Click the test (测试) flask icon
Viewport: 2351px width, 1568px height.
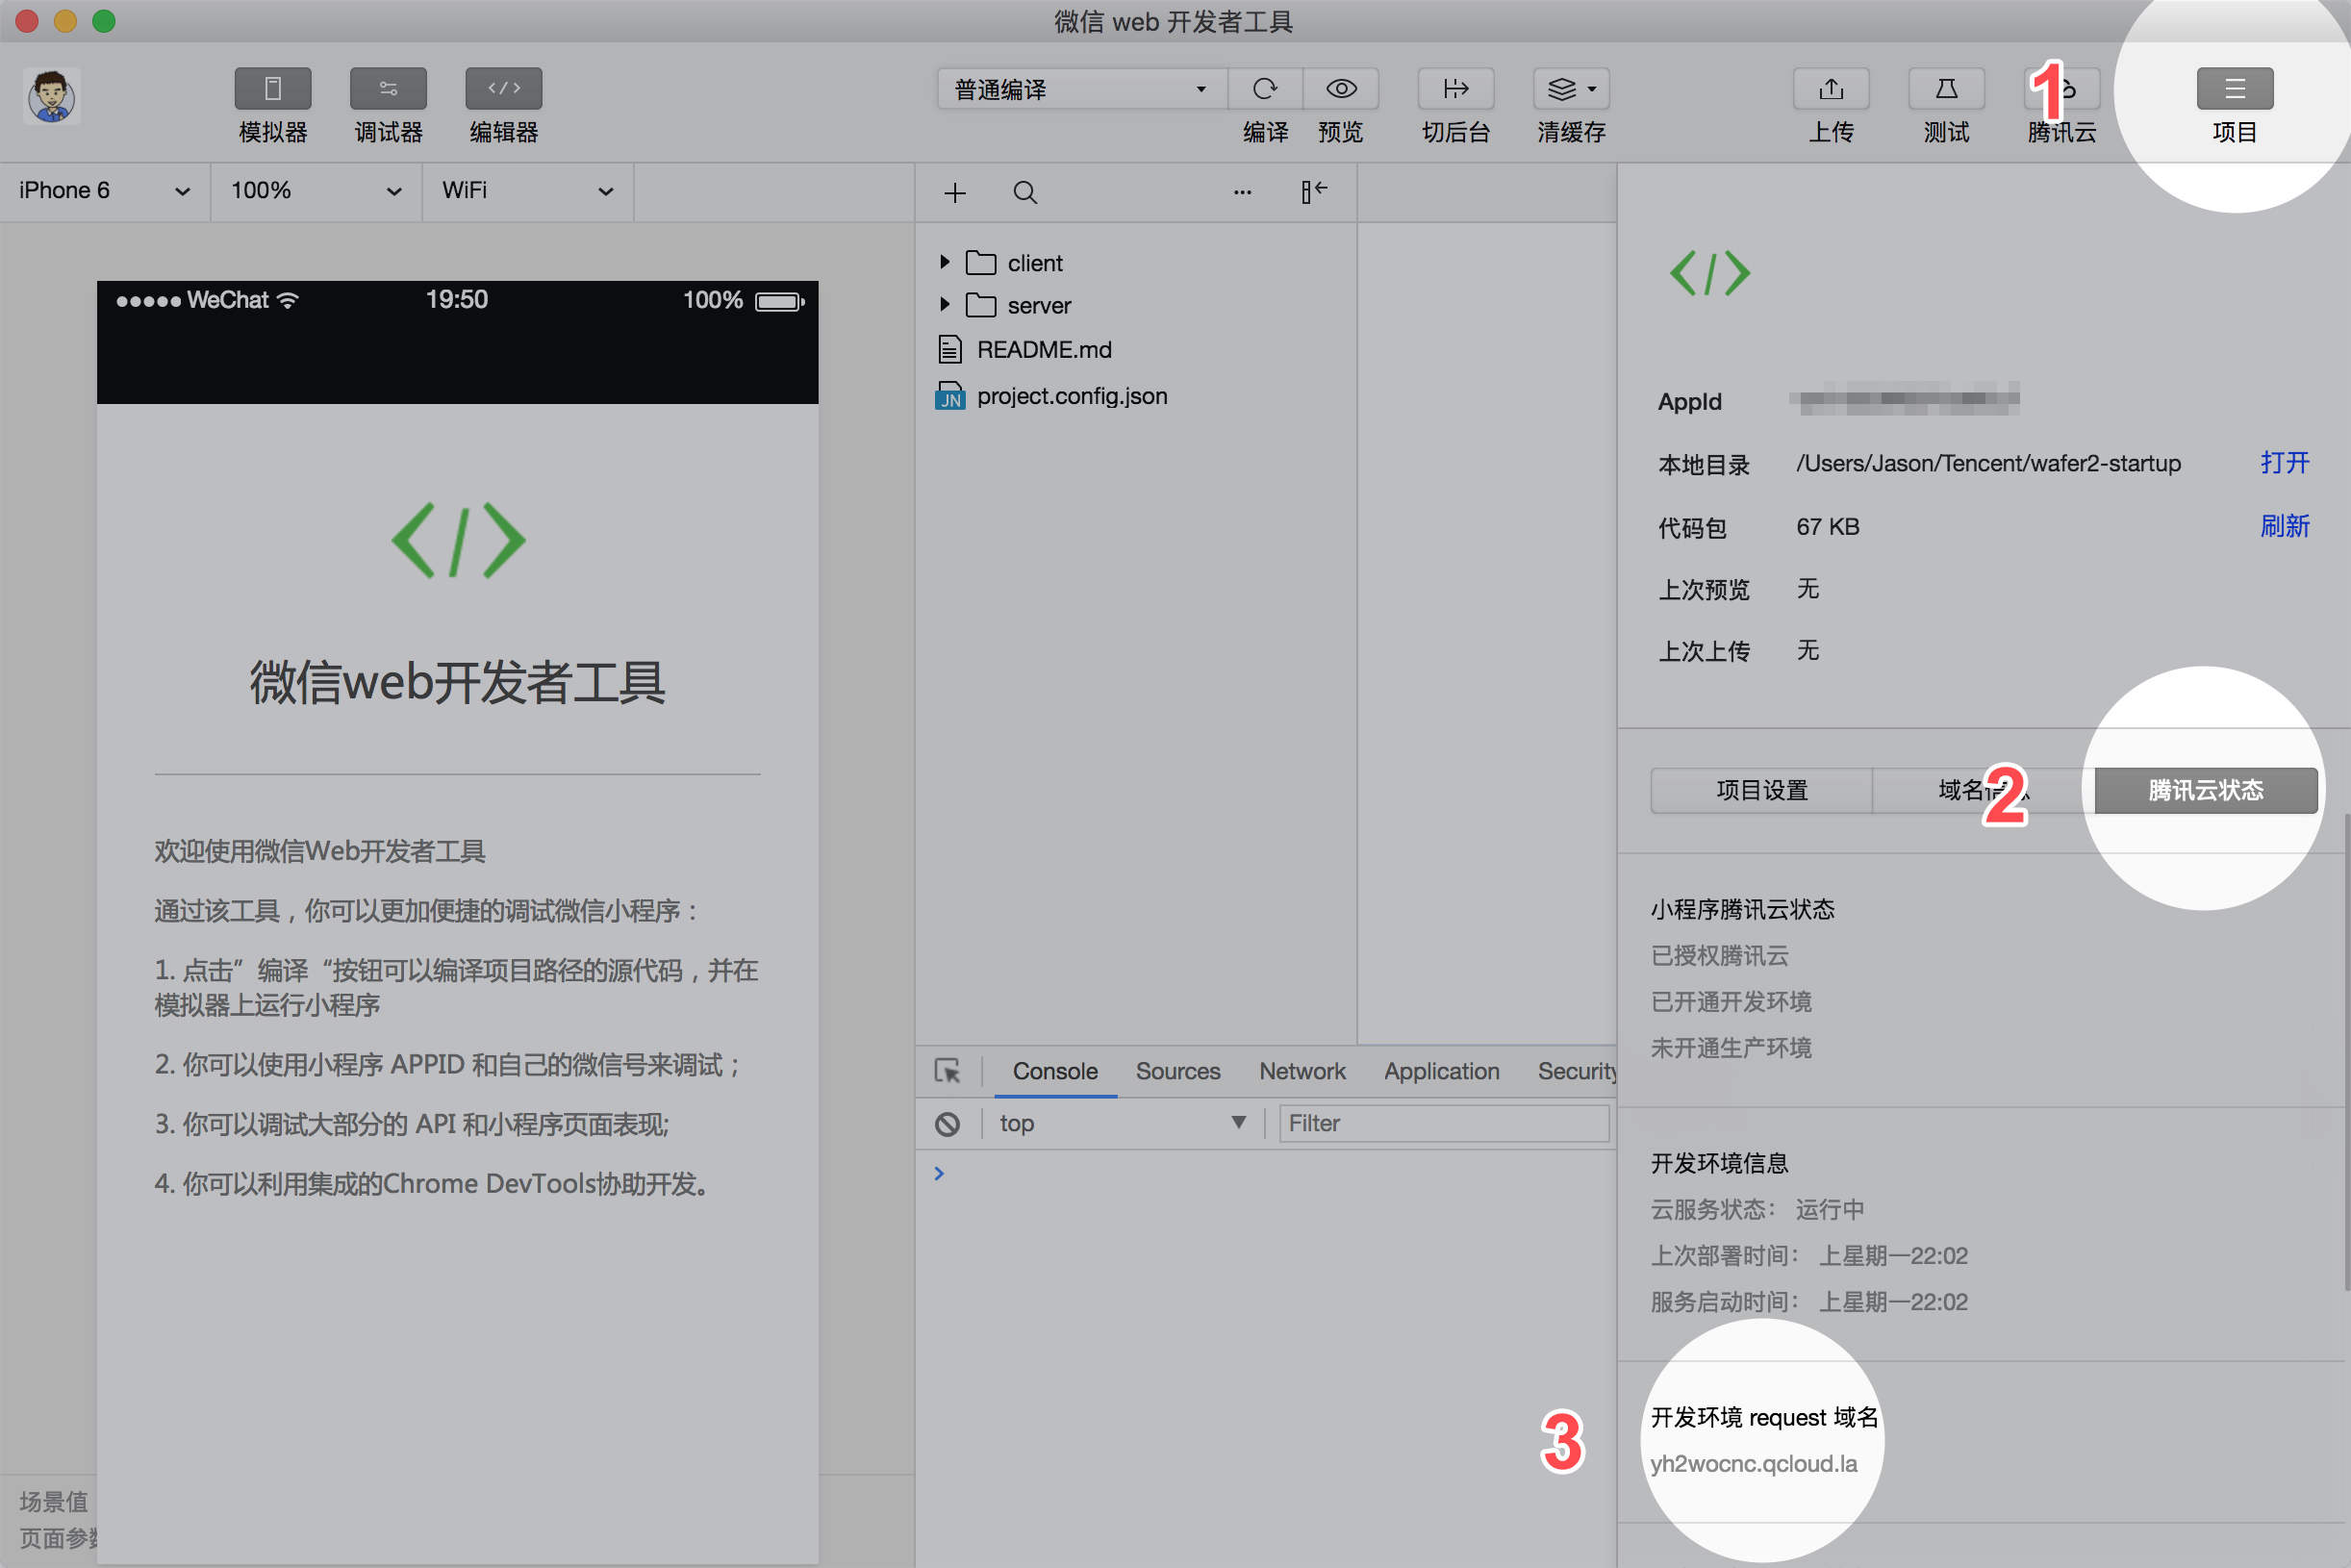1946,89
